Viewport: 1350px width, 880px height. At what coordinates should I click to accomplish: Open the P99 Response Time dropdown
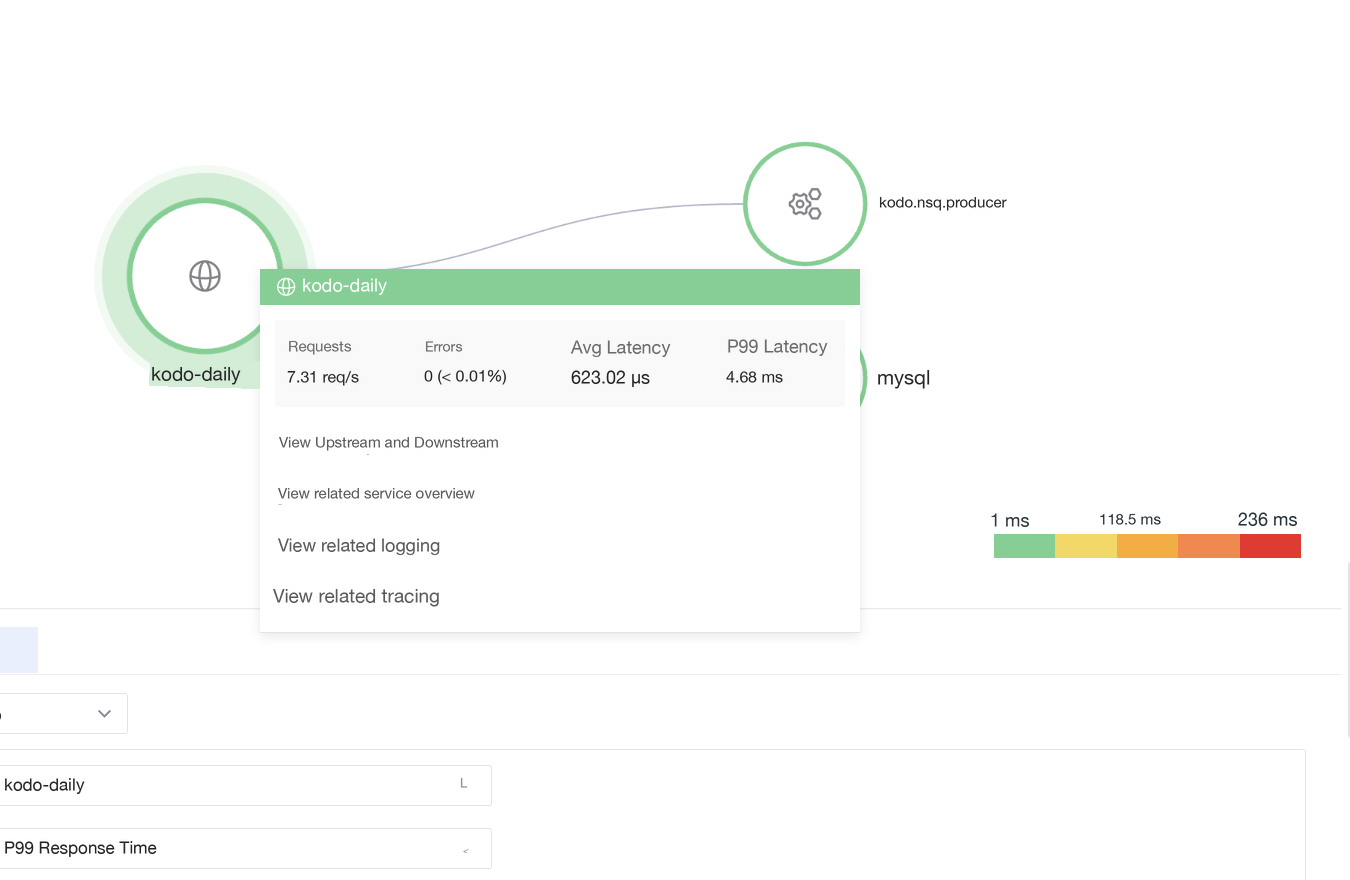245,848
